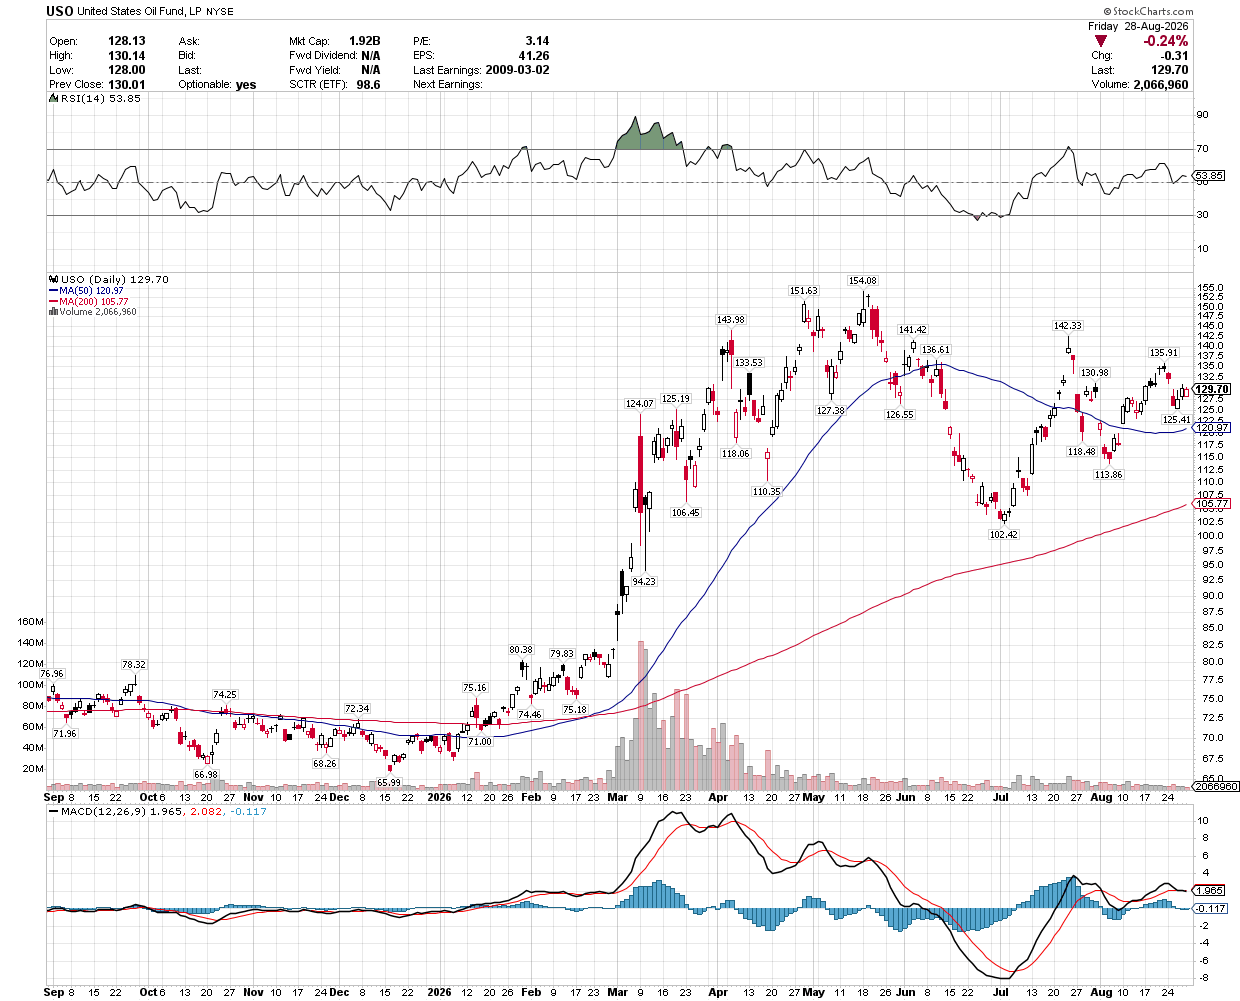
Task: Click the 125.41 latest low label
Action: (x=1176, y=420)
